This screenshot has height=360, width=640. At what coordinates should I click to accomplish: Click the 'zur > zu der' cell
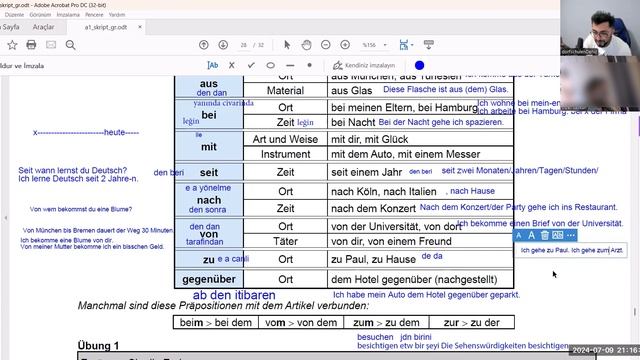(x=472, y=322)
